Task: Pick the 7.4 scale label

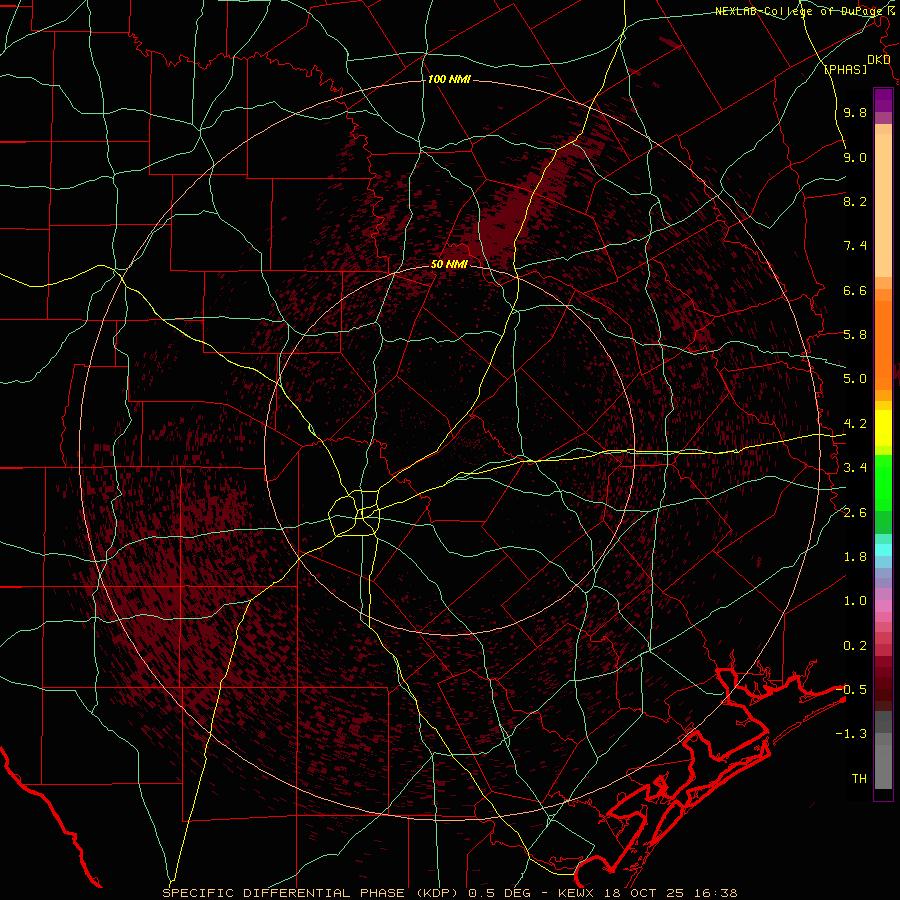Action: [x=855, y=246]
